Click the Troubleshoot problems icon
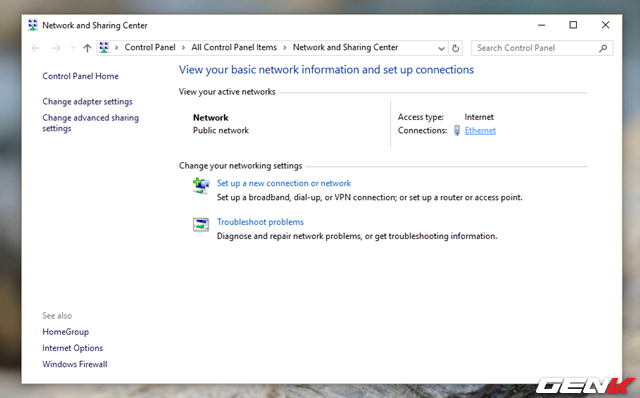 (201, 225)
